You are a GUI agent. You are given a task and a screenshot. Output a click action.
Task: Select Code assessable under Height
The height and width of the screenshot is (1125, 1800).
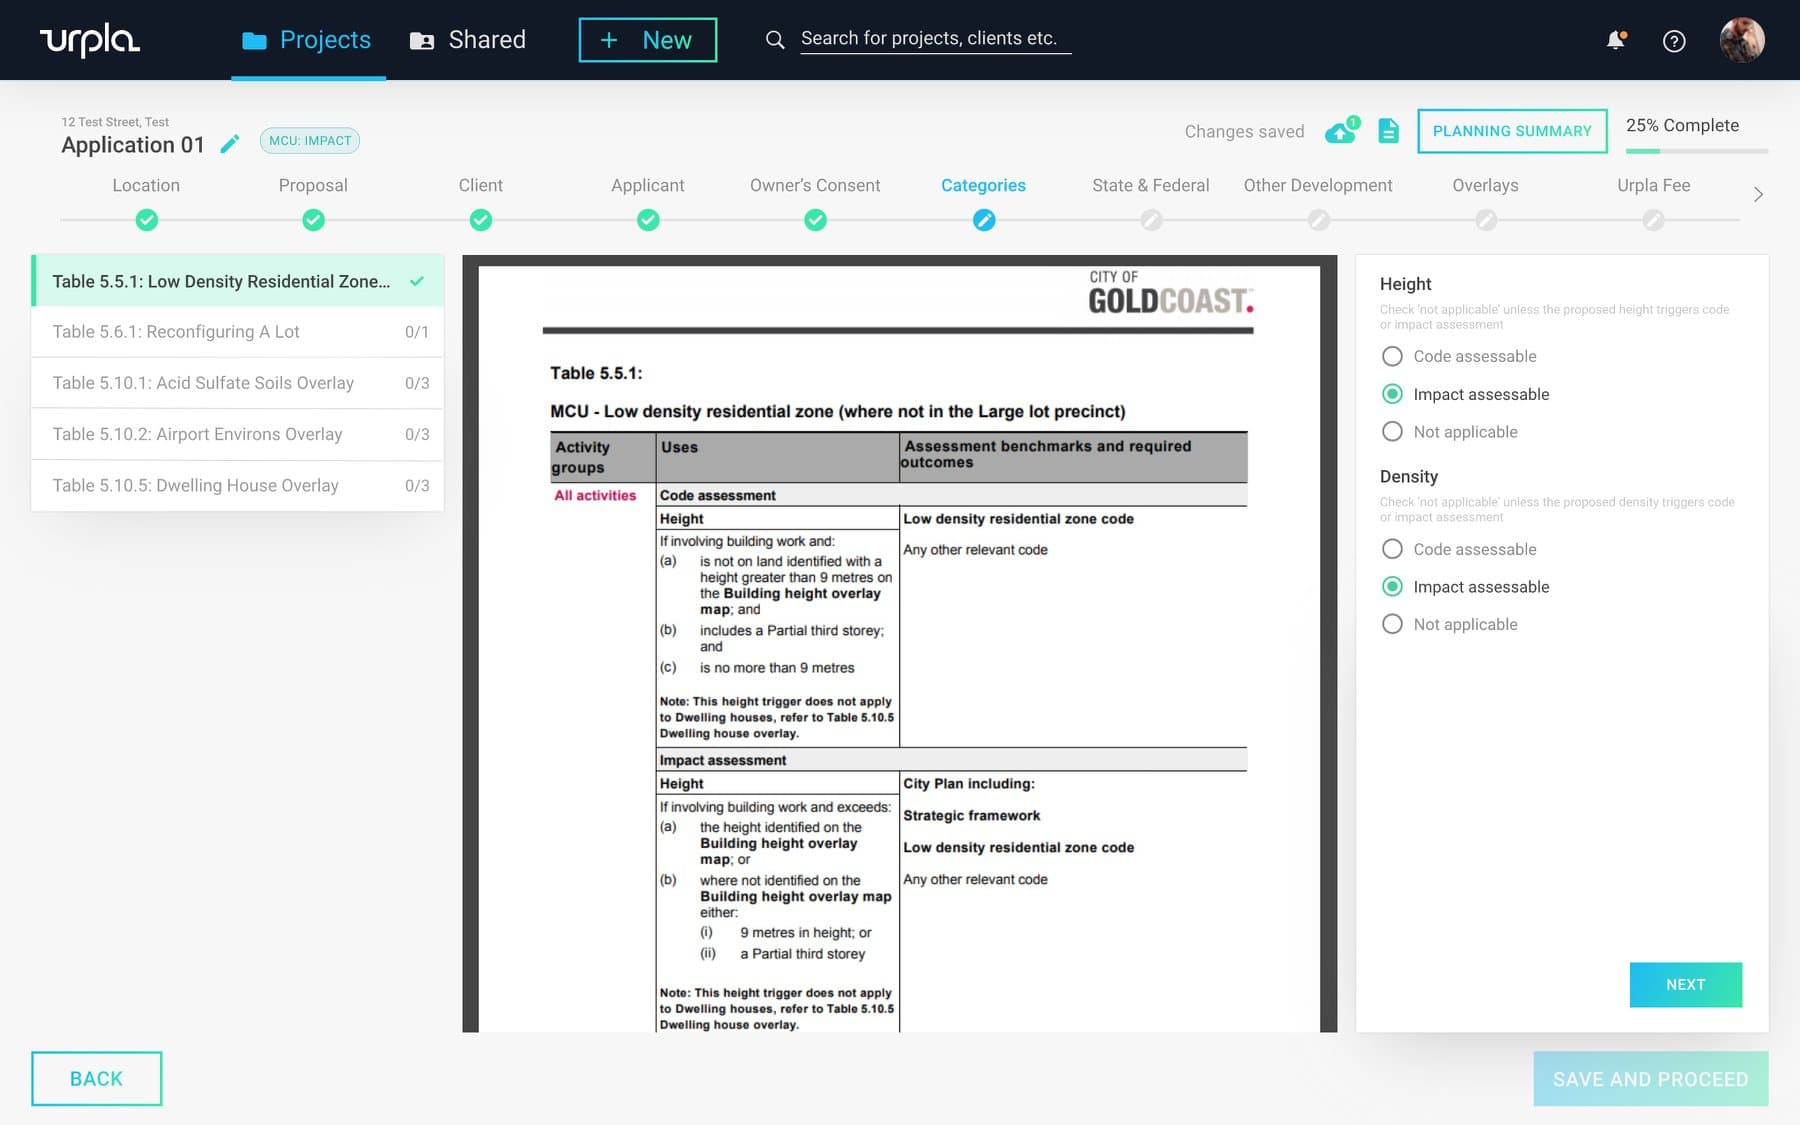click(1392, 356)
